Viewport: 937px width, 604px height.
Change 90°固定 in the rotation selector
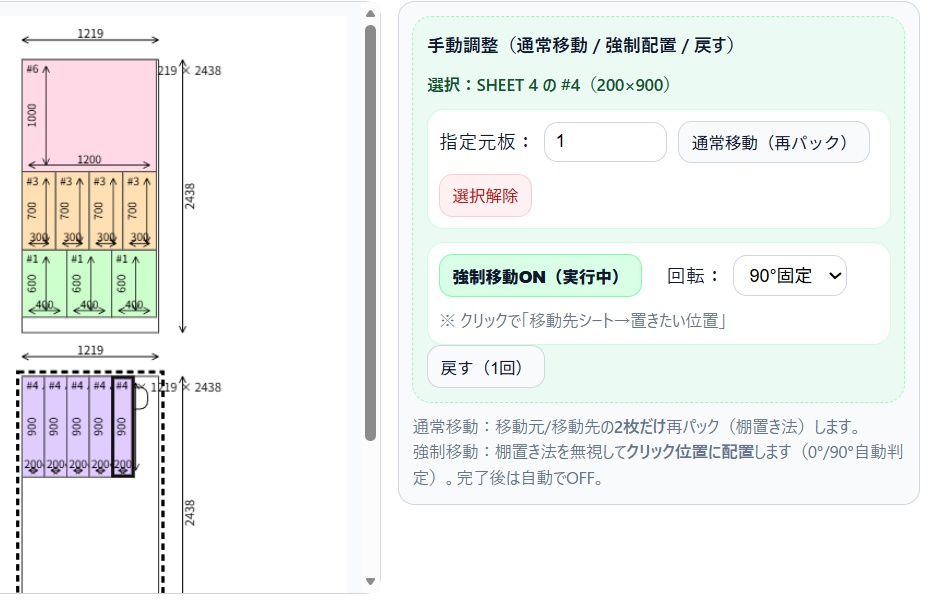(x=789, y=275)
